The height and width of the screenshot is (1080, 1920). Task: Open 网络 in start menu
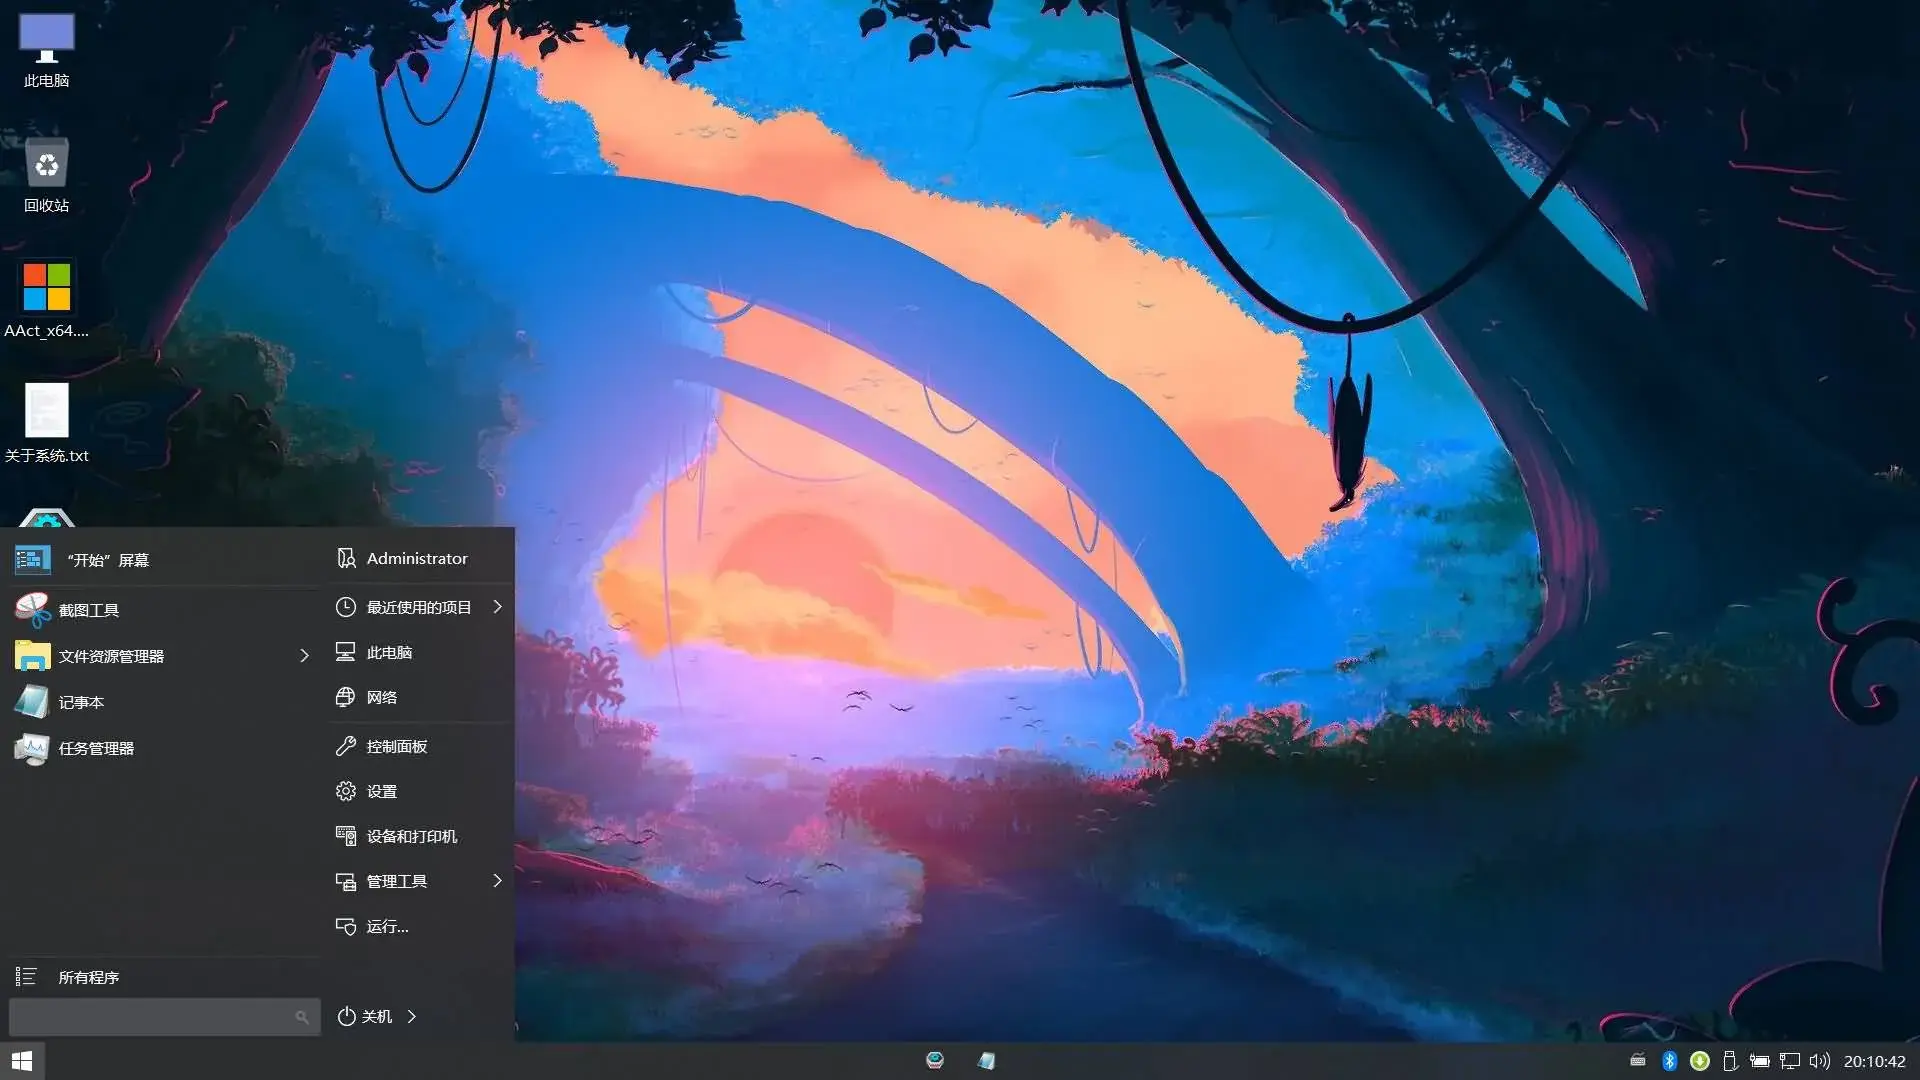[420, 697]
